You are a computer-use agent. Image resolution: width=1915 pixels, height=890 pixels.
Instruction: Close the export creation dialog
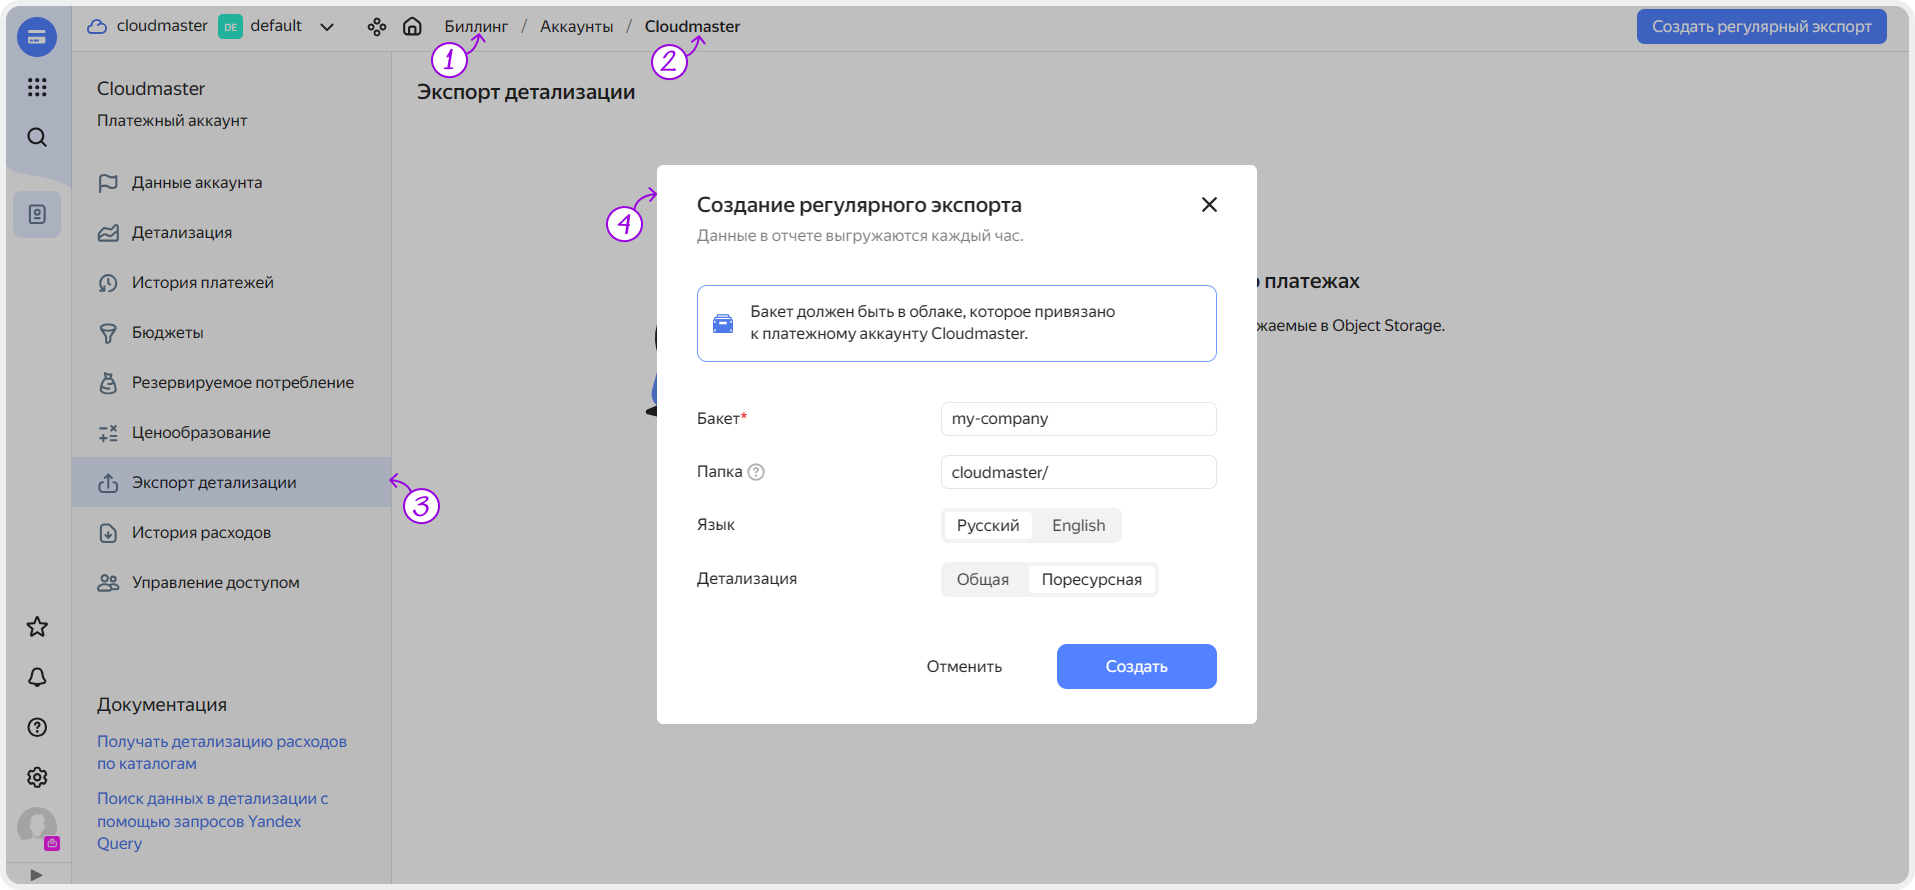click(x=1209, y=204)
